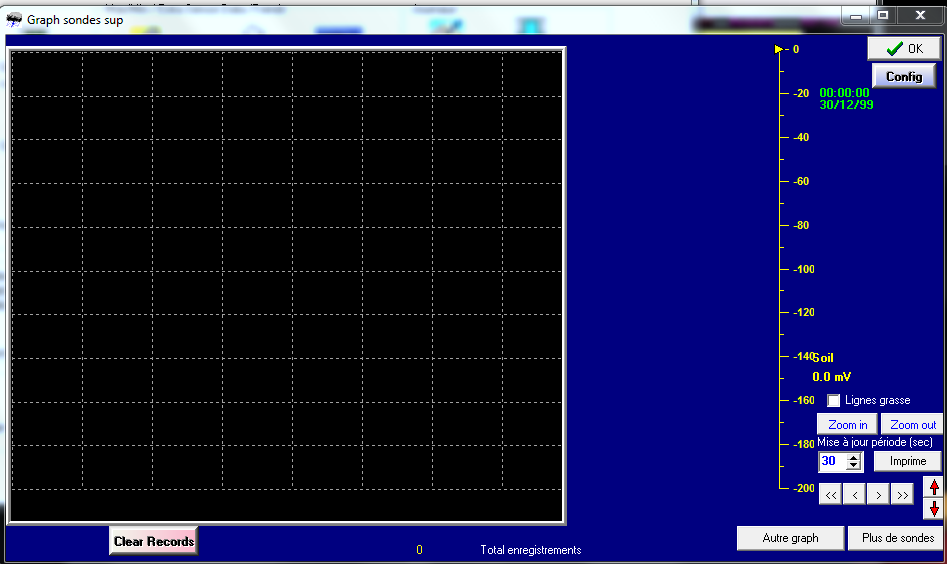947x564 pixels.
Task: Open Autre graph window
Action: pos(790,538)
